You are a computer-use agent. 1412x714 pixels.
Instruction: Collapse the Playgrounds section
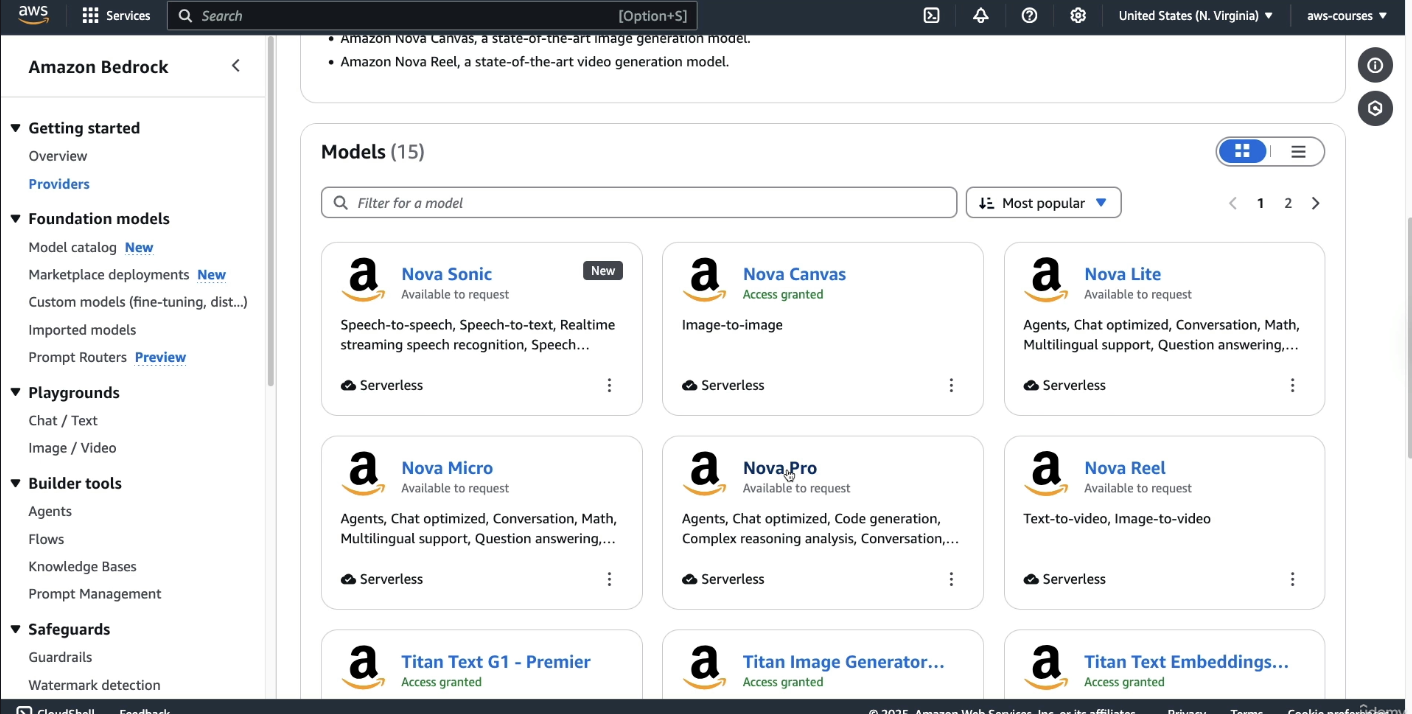[16, 393]
